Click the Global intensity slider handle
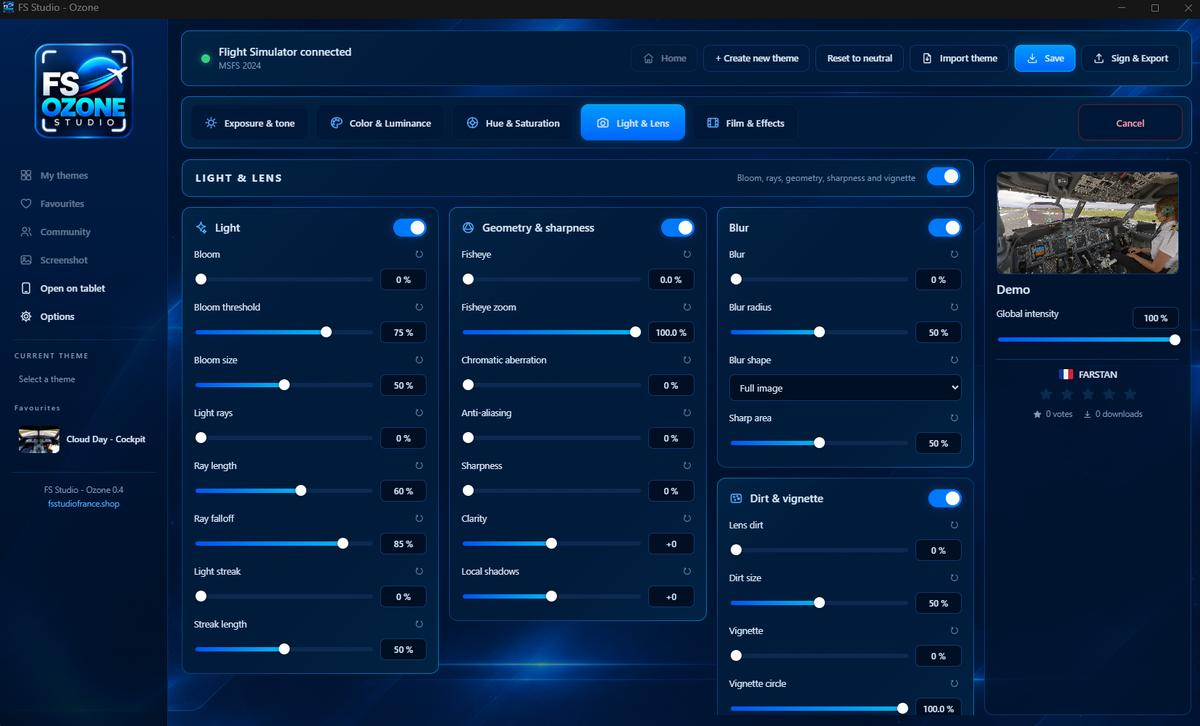The height and width of the screenshot is (726, 1200). click(1175, 340)
